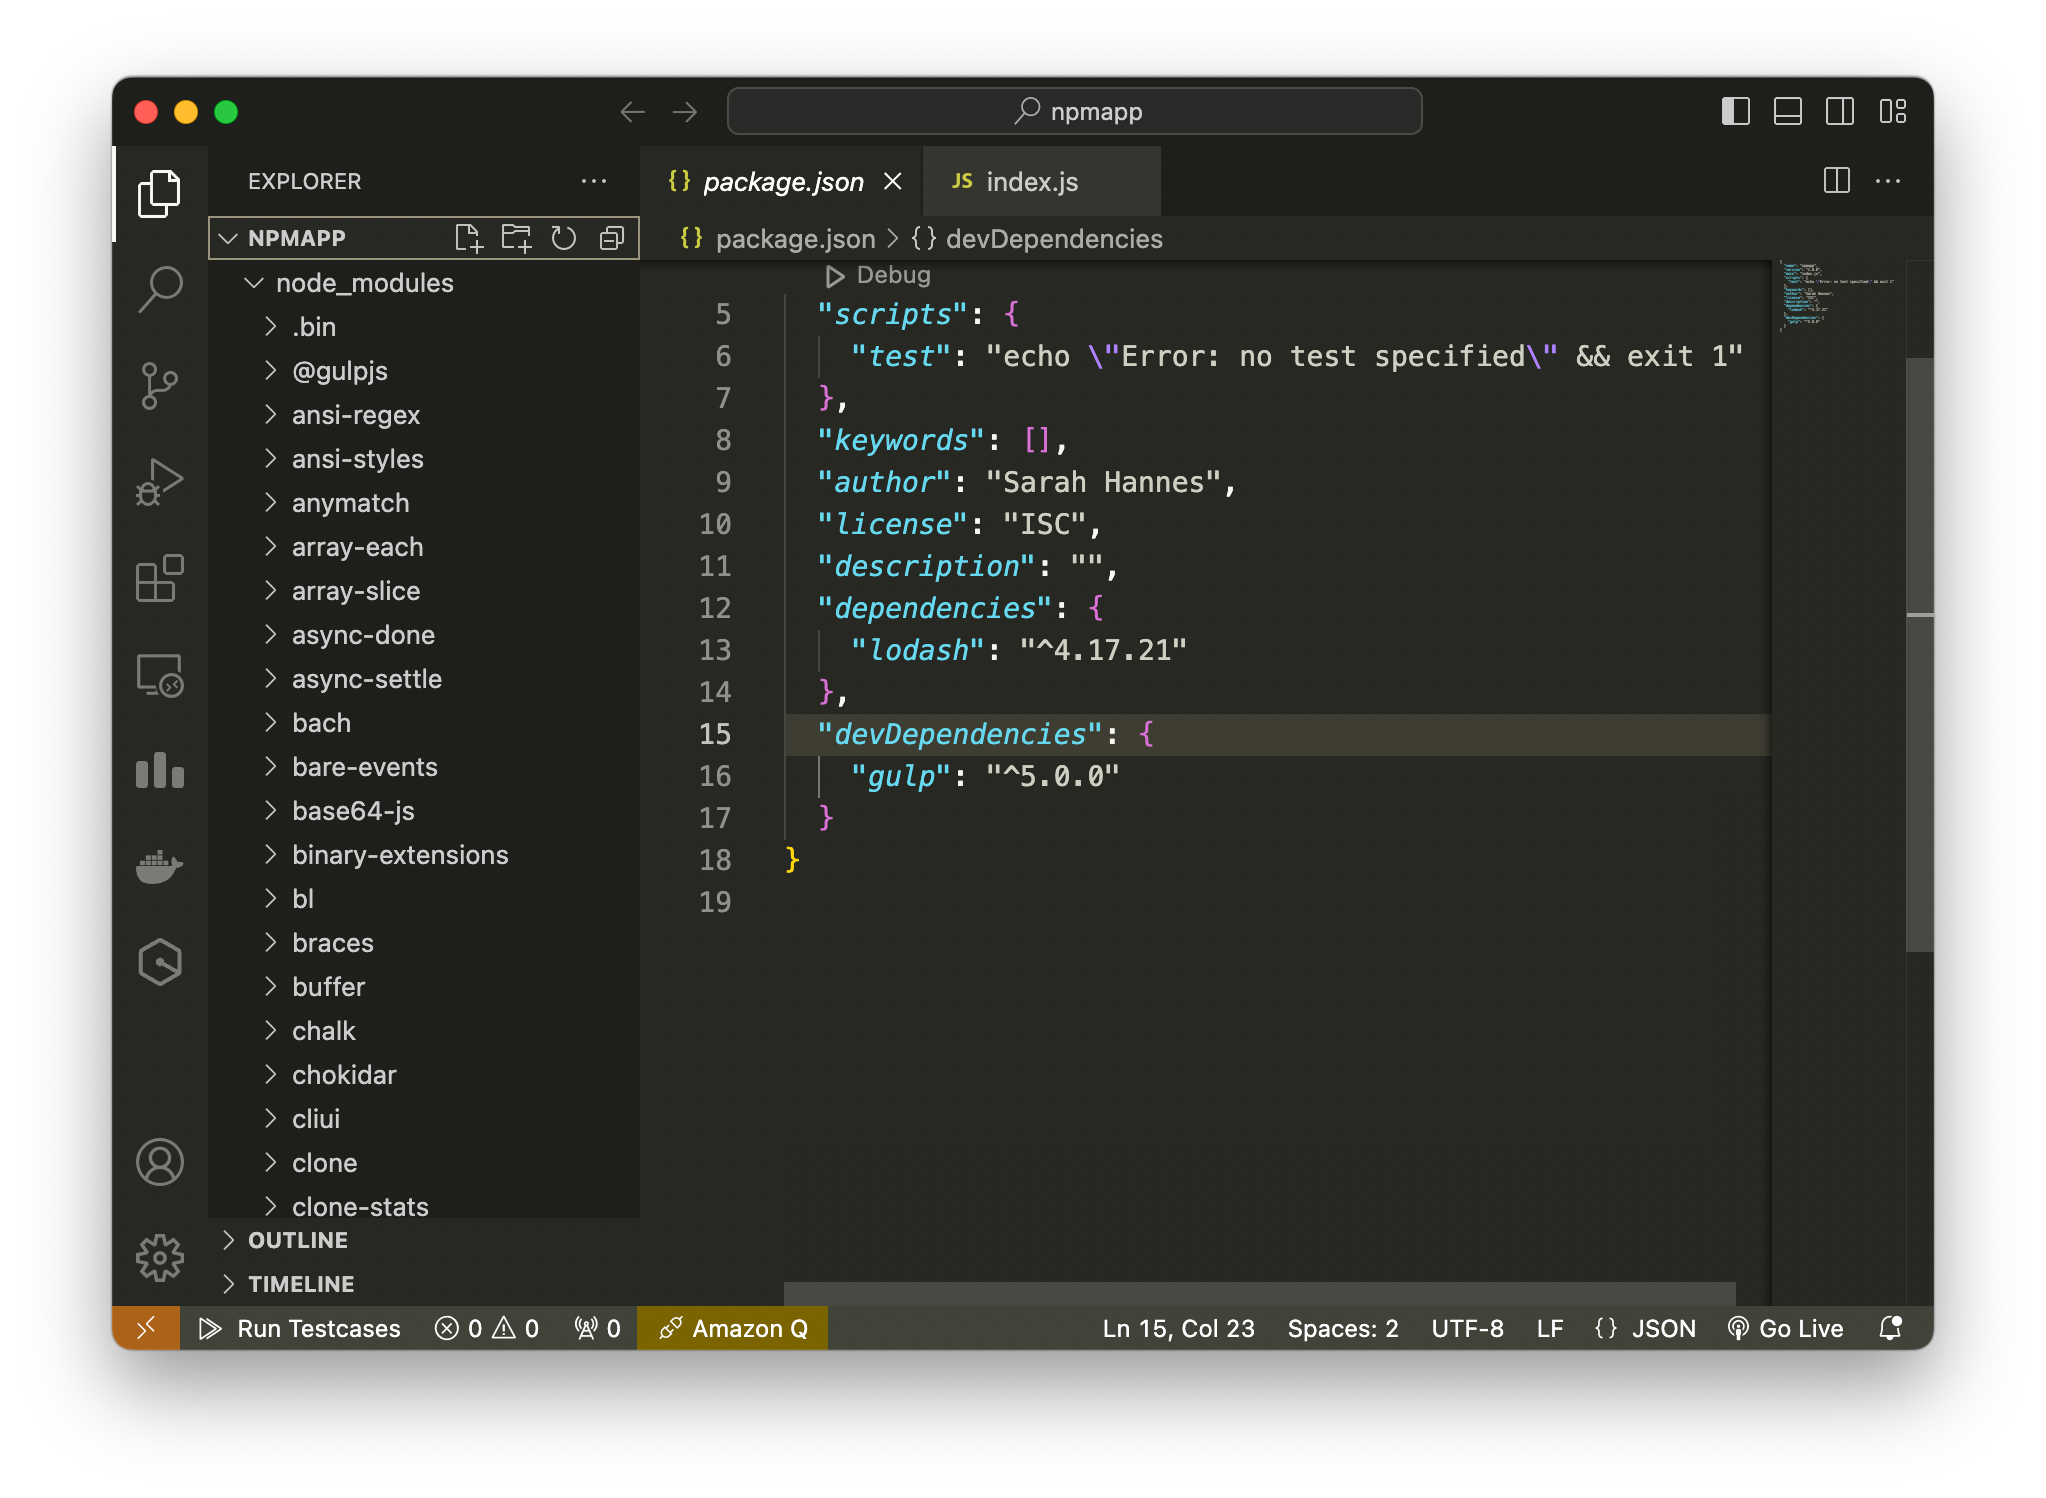Click the ports forwarded indicator showing 0

598,1328
